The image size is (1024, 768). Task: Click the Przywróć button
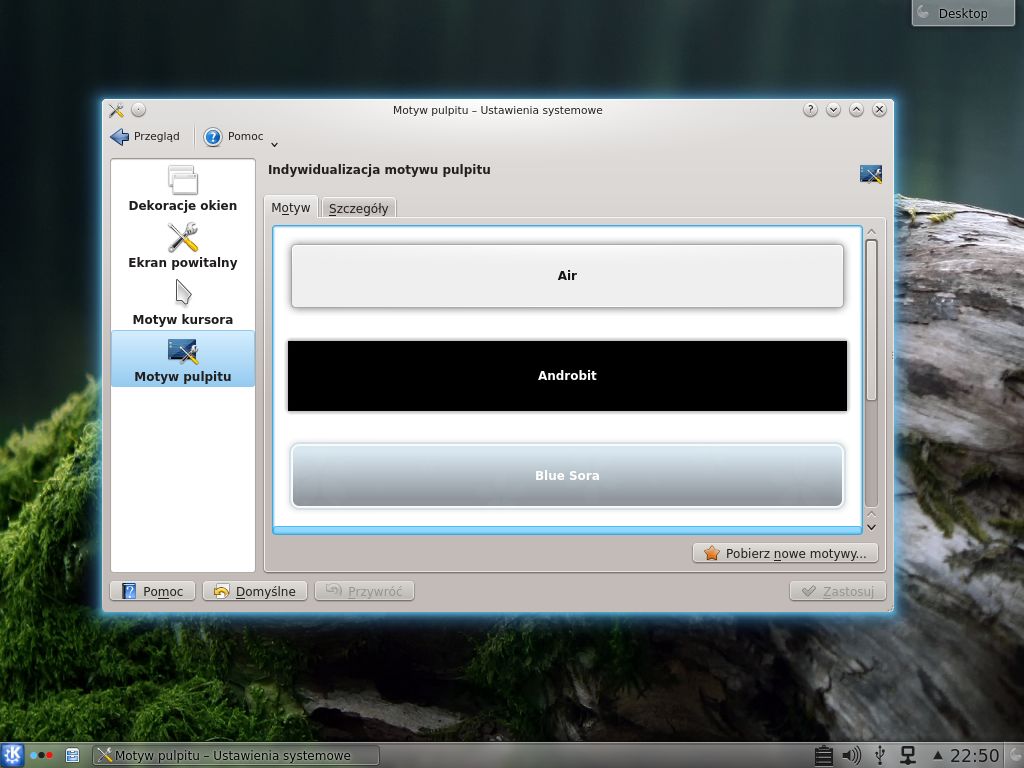pos(364,591)
